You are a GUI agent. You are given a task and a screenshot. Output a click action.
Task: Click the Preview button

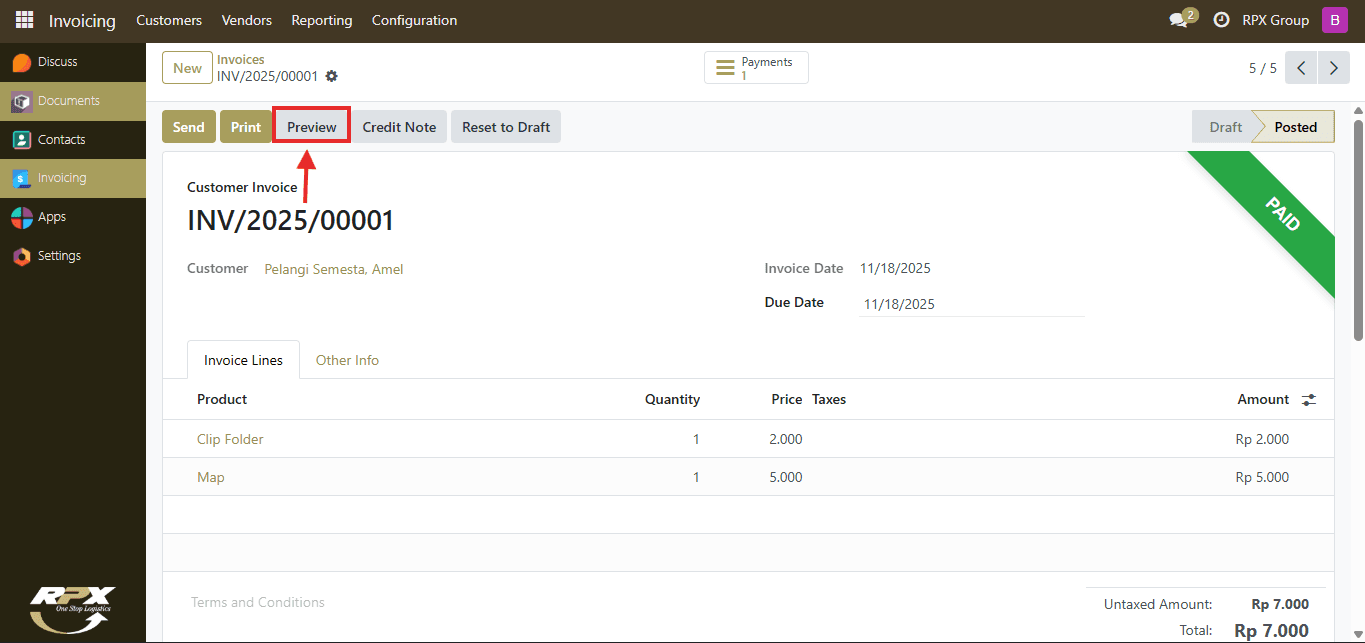click(x=312, y=127)
